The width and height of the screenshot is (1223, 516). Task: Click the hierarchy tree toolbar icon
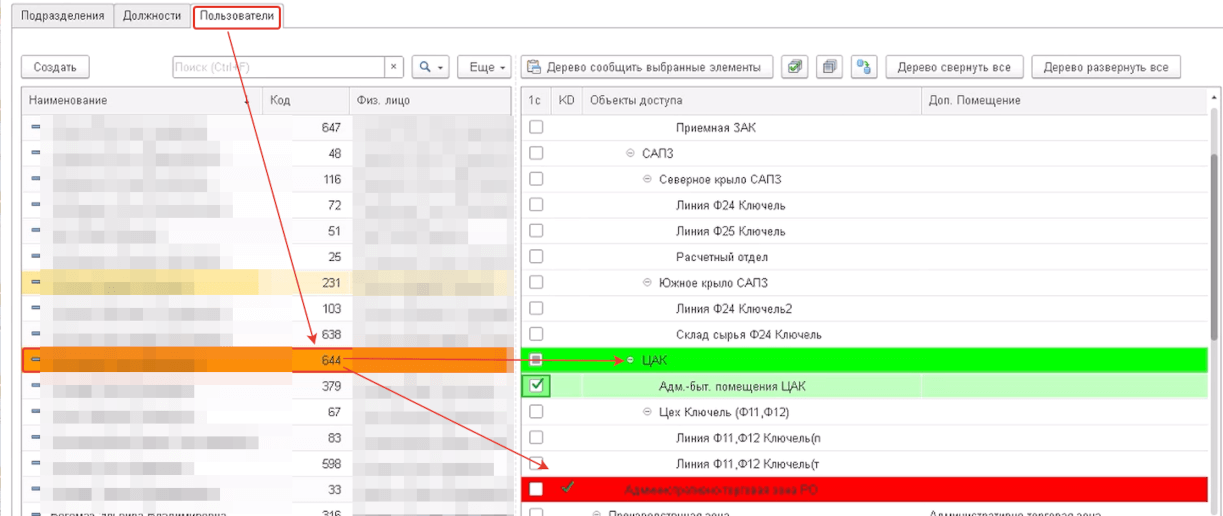[x=864, y=67]
